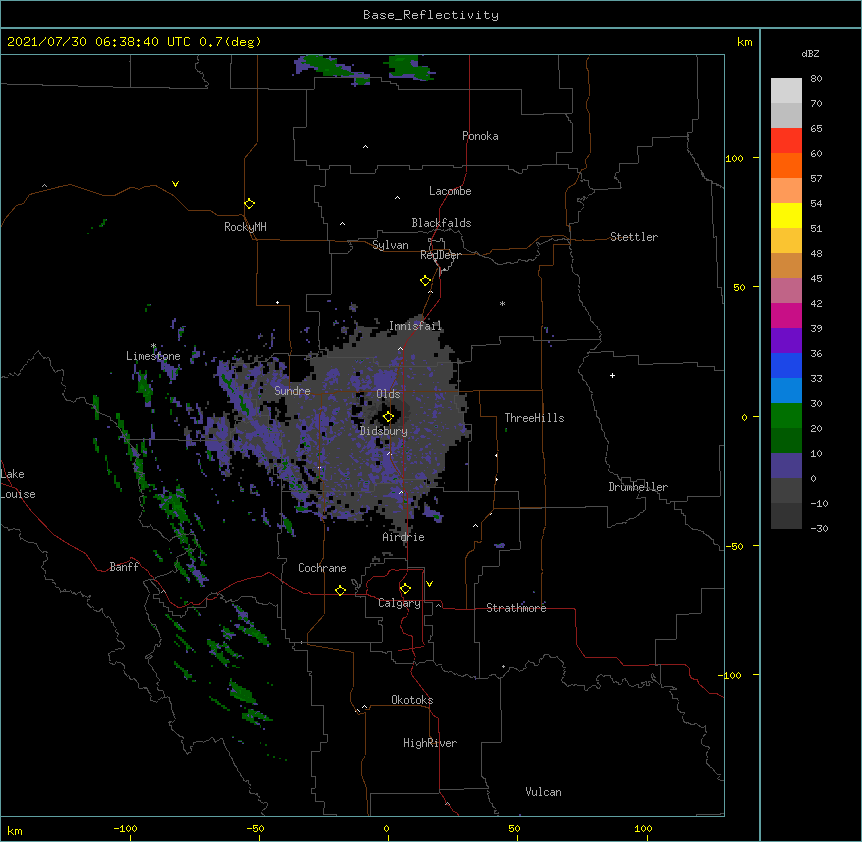The width and height of the screenshot is (862, 842).
Task: Click the Blackfalds city label
Action: coord(441,223)
